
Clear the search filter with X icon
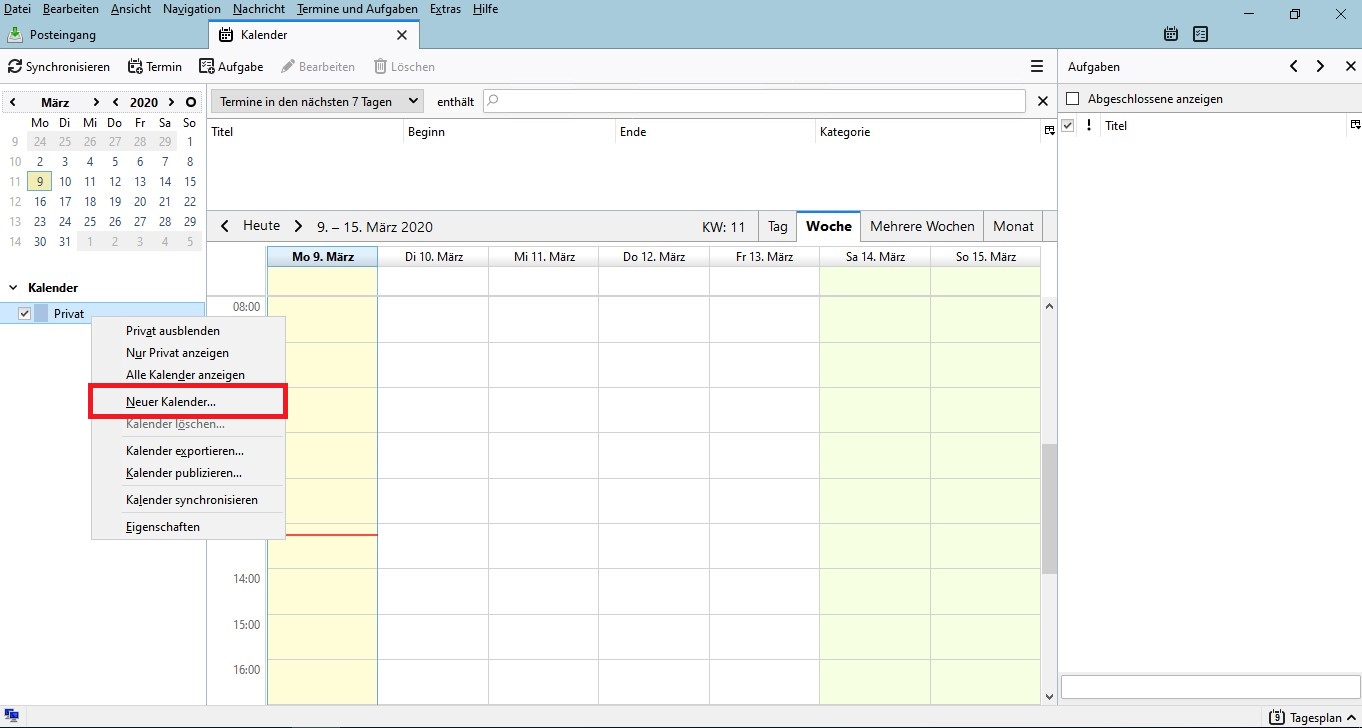[x=1043, y=101]
